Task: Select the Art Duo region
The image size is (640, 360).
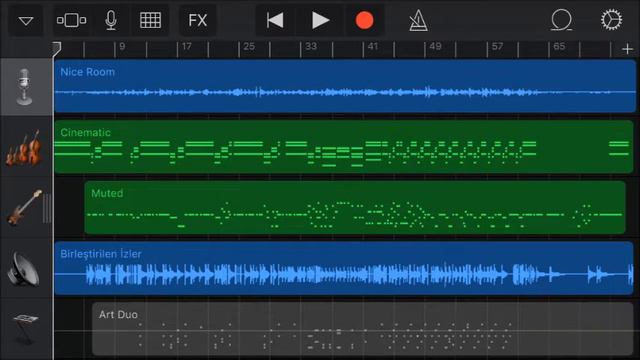Action: (362, 329)
